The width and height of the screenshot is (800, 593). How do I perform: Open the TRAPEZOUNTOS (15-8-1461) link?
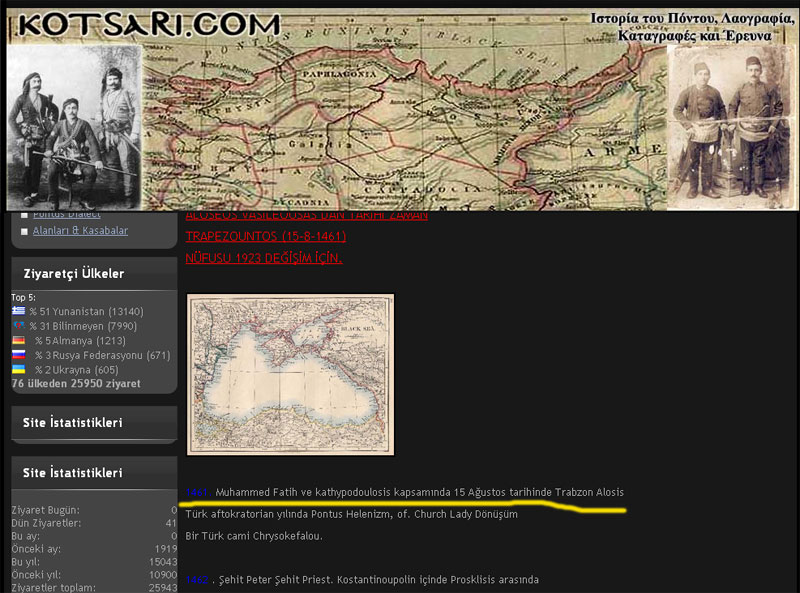265,237
